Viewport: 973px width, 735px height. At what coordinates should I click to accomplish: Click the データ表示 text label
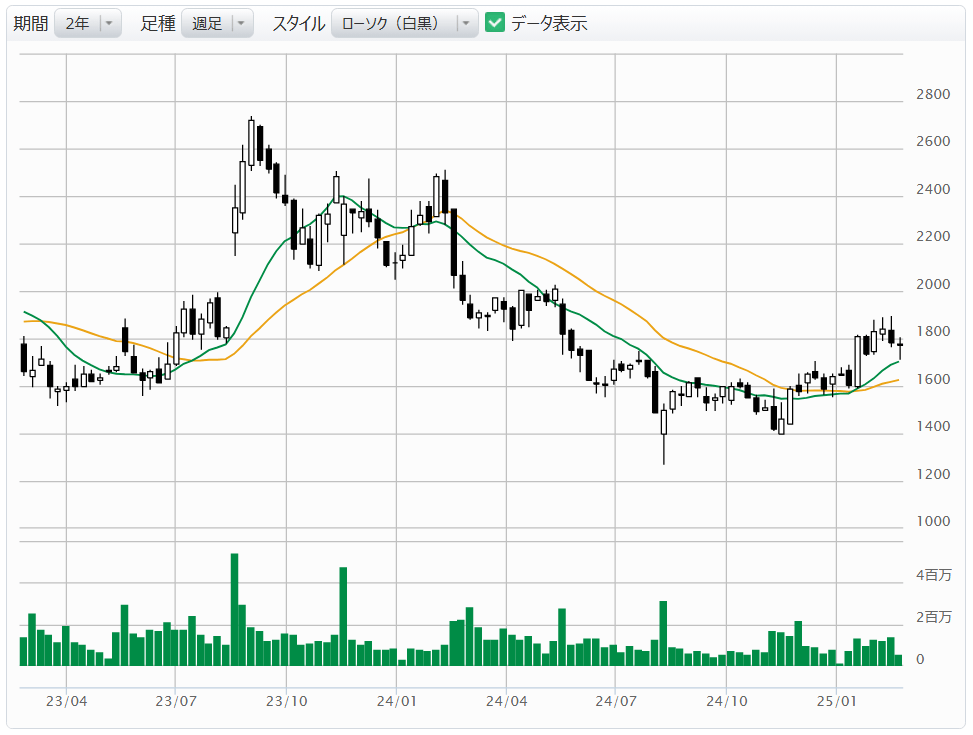(549, 24)
